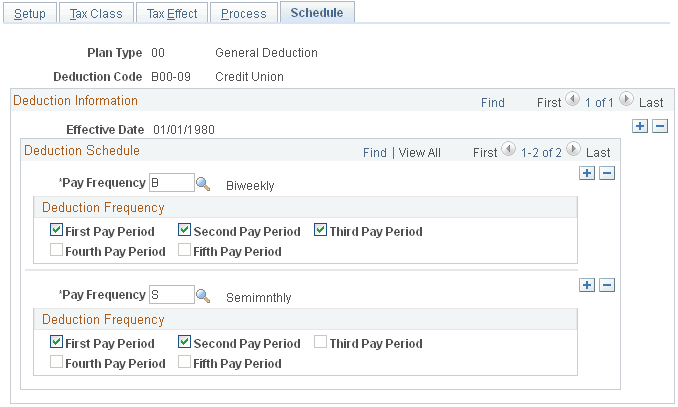The width and height of the screenshot is (678, 407).
Task: Click Last in Deduction Schedule header
Action: tap(598, 153)
